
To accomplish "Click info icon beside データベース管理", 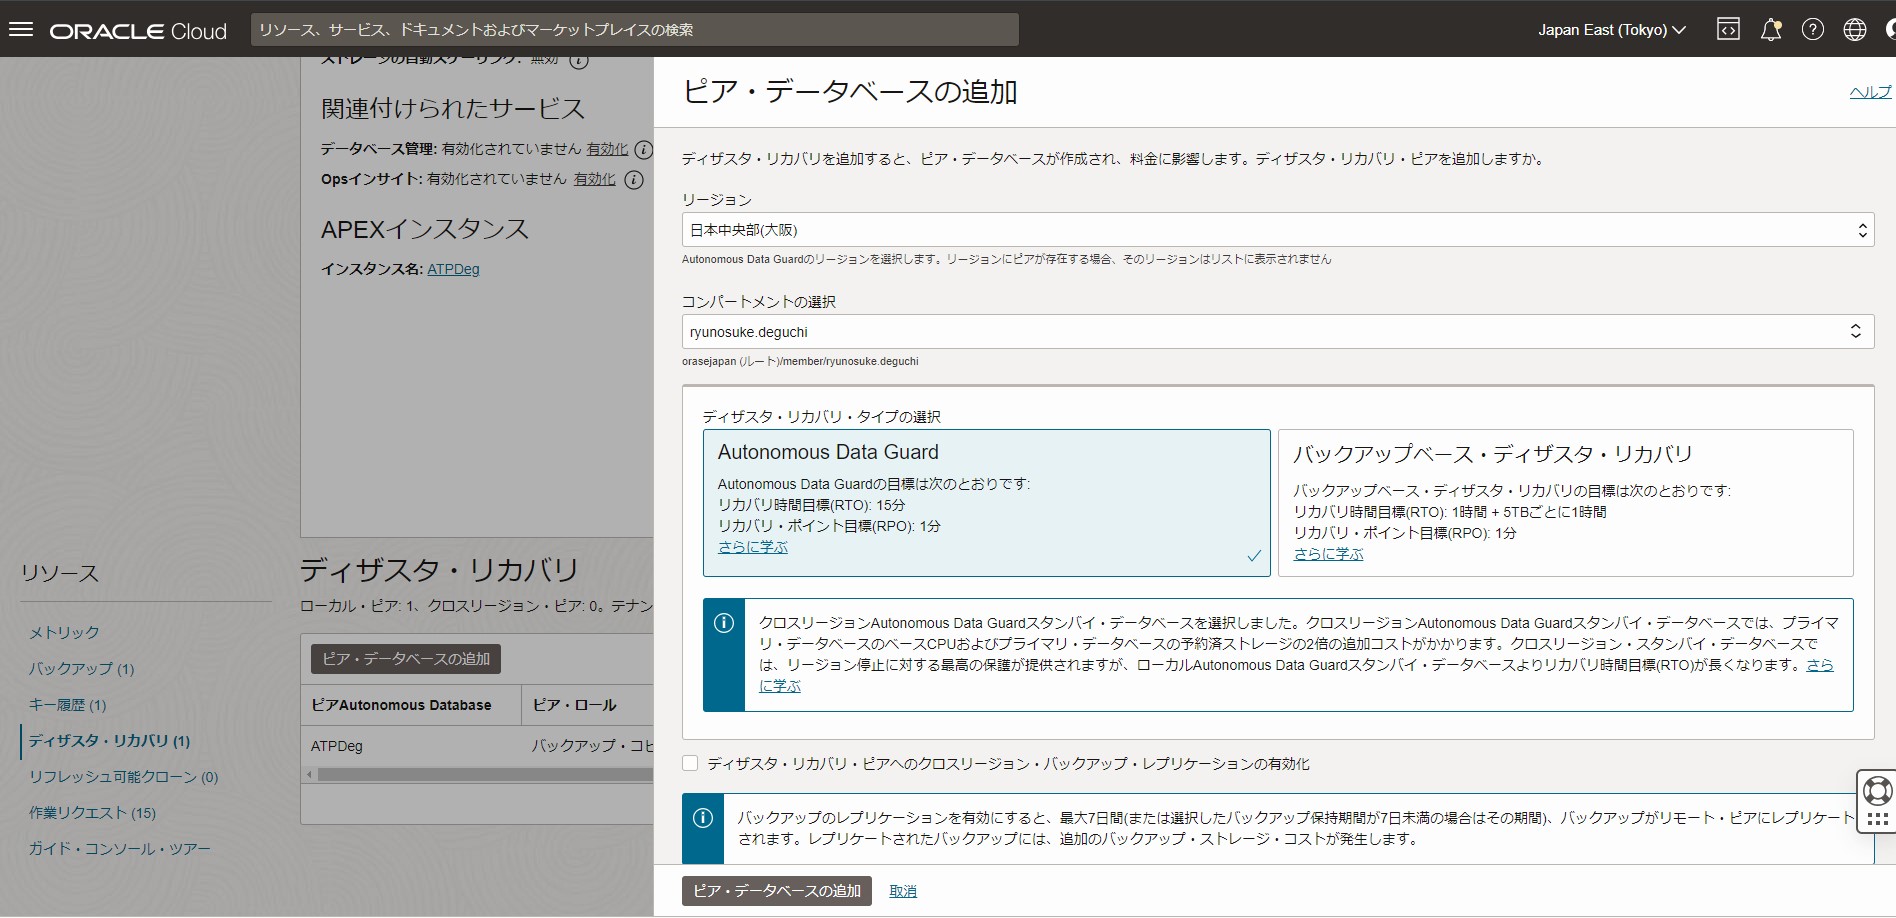I will 644,150.
